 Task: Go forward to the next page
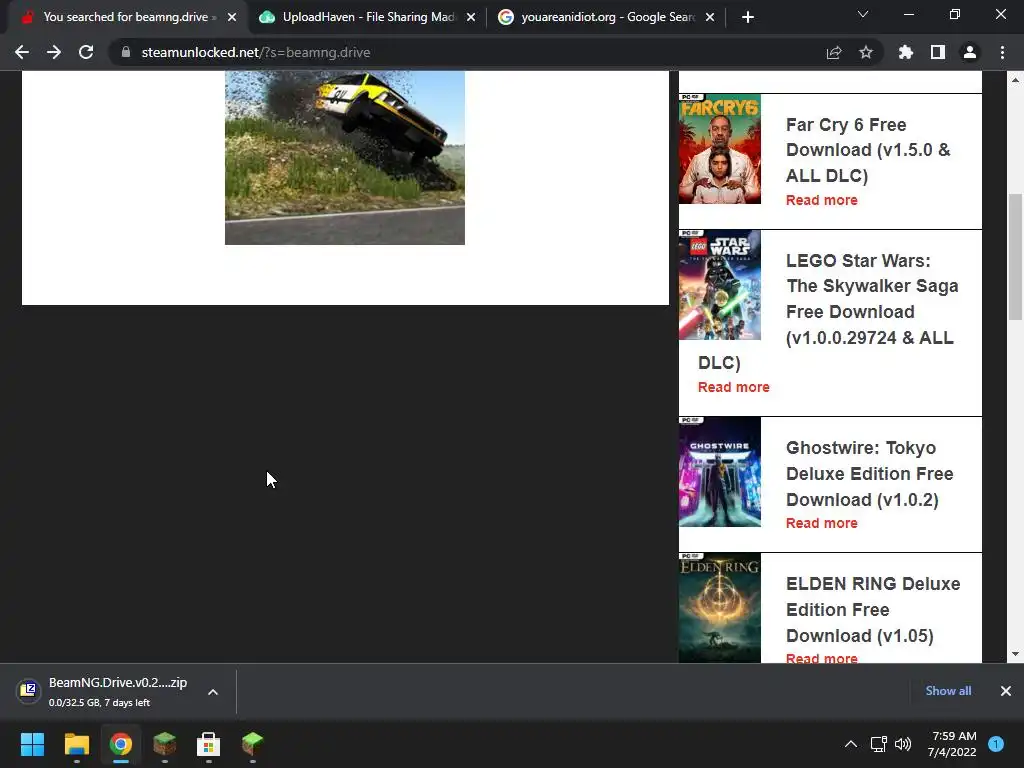point(54,52)
